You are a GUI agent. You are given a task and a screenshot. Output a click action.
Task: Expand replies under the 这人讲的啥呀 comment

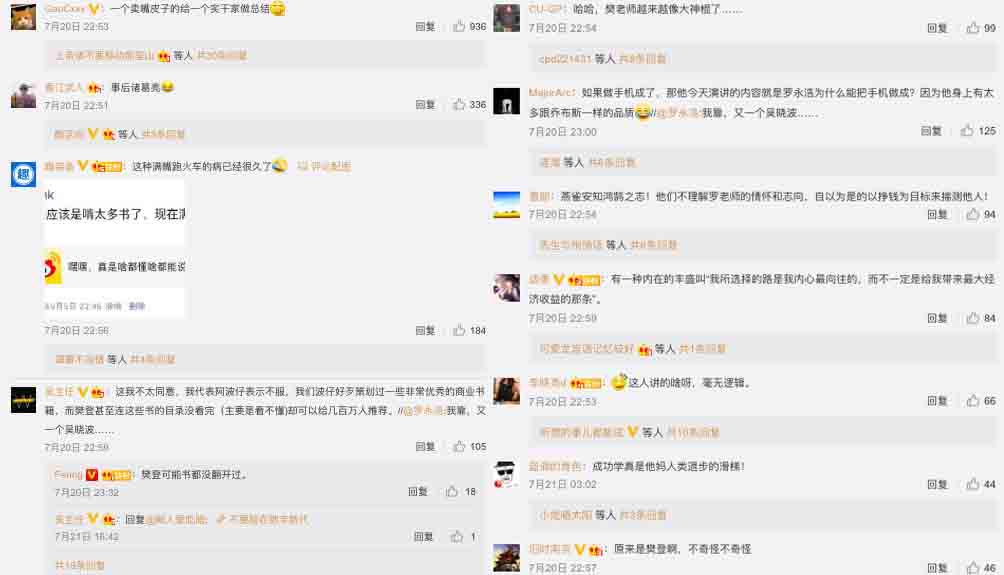tap(693, 433)
